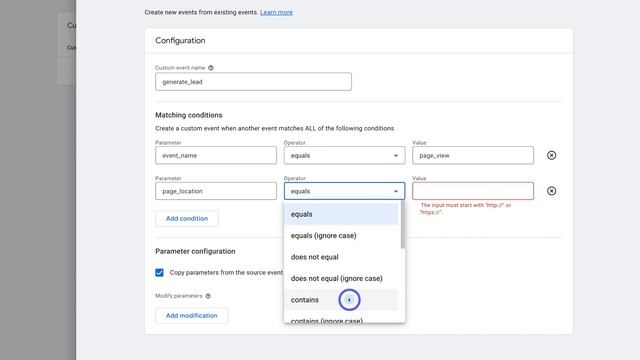
Task: Choose 'equals' from the operator list
Action: tap(341, 214)
